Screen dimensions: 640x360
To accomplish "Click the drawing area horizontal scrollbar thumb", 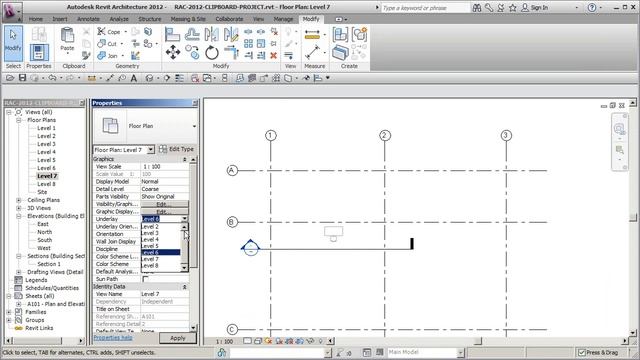I will pos(478,341).
